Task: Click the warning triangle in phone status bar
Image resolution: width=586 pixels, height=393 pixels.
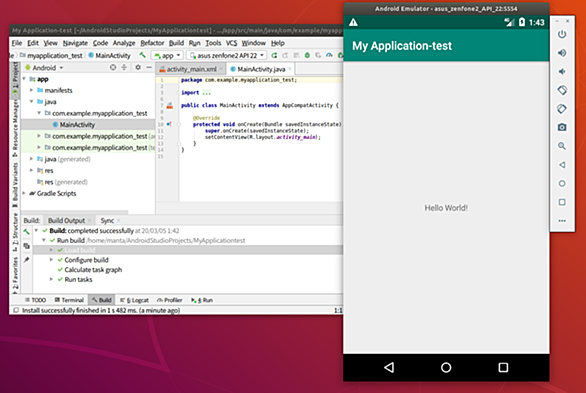Action: coord(353,22)
